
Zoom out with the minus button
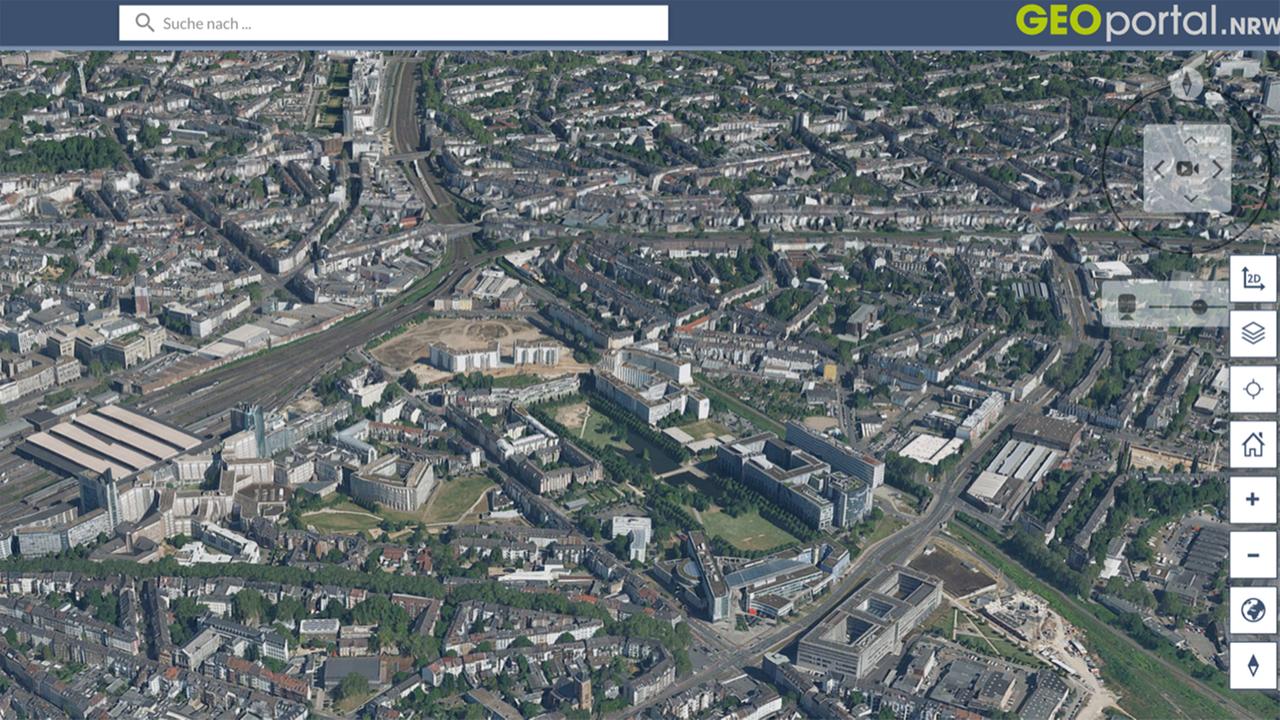pos(1253,555)
